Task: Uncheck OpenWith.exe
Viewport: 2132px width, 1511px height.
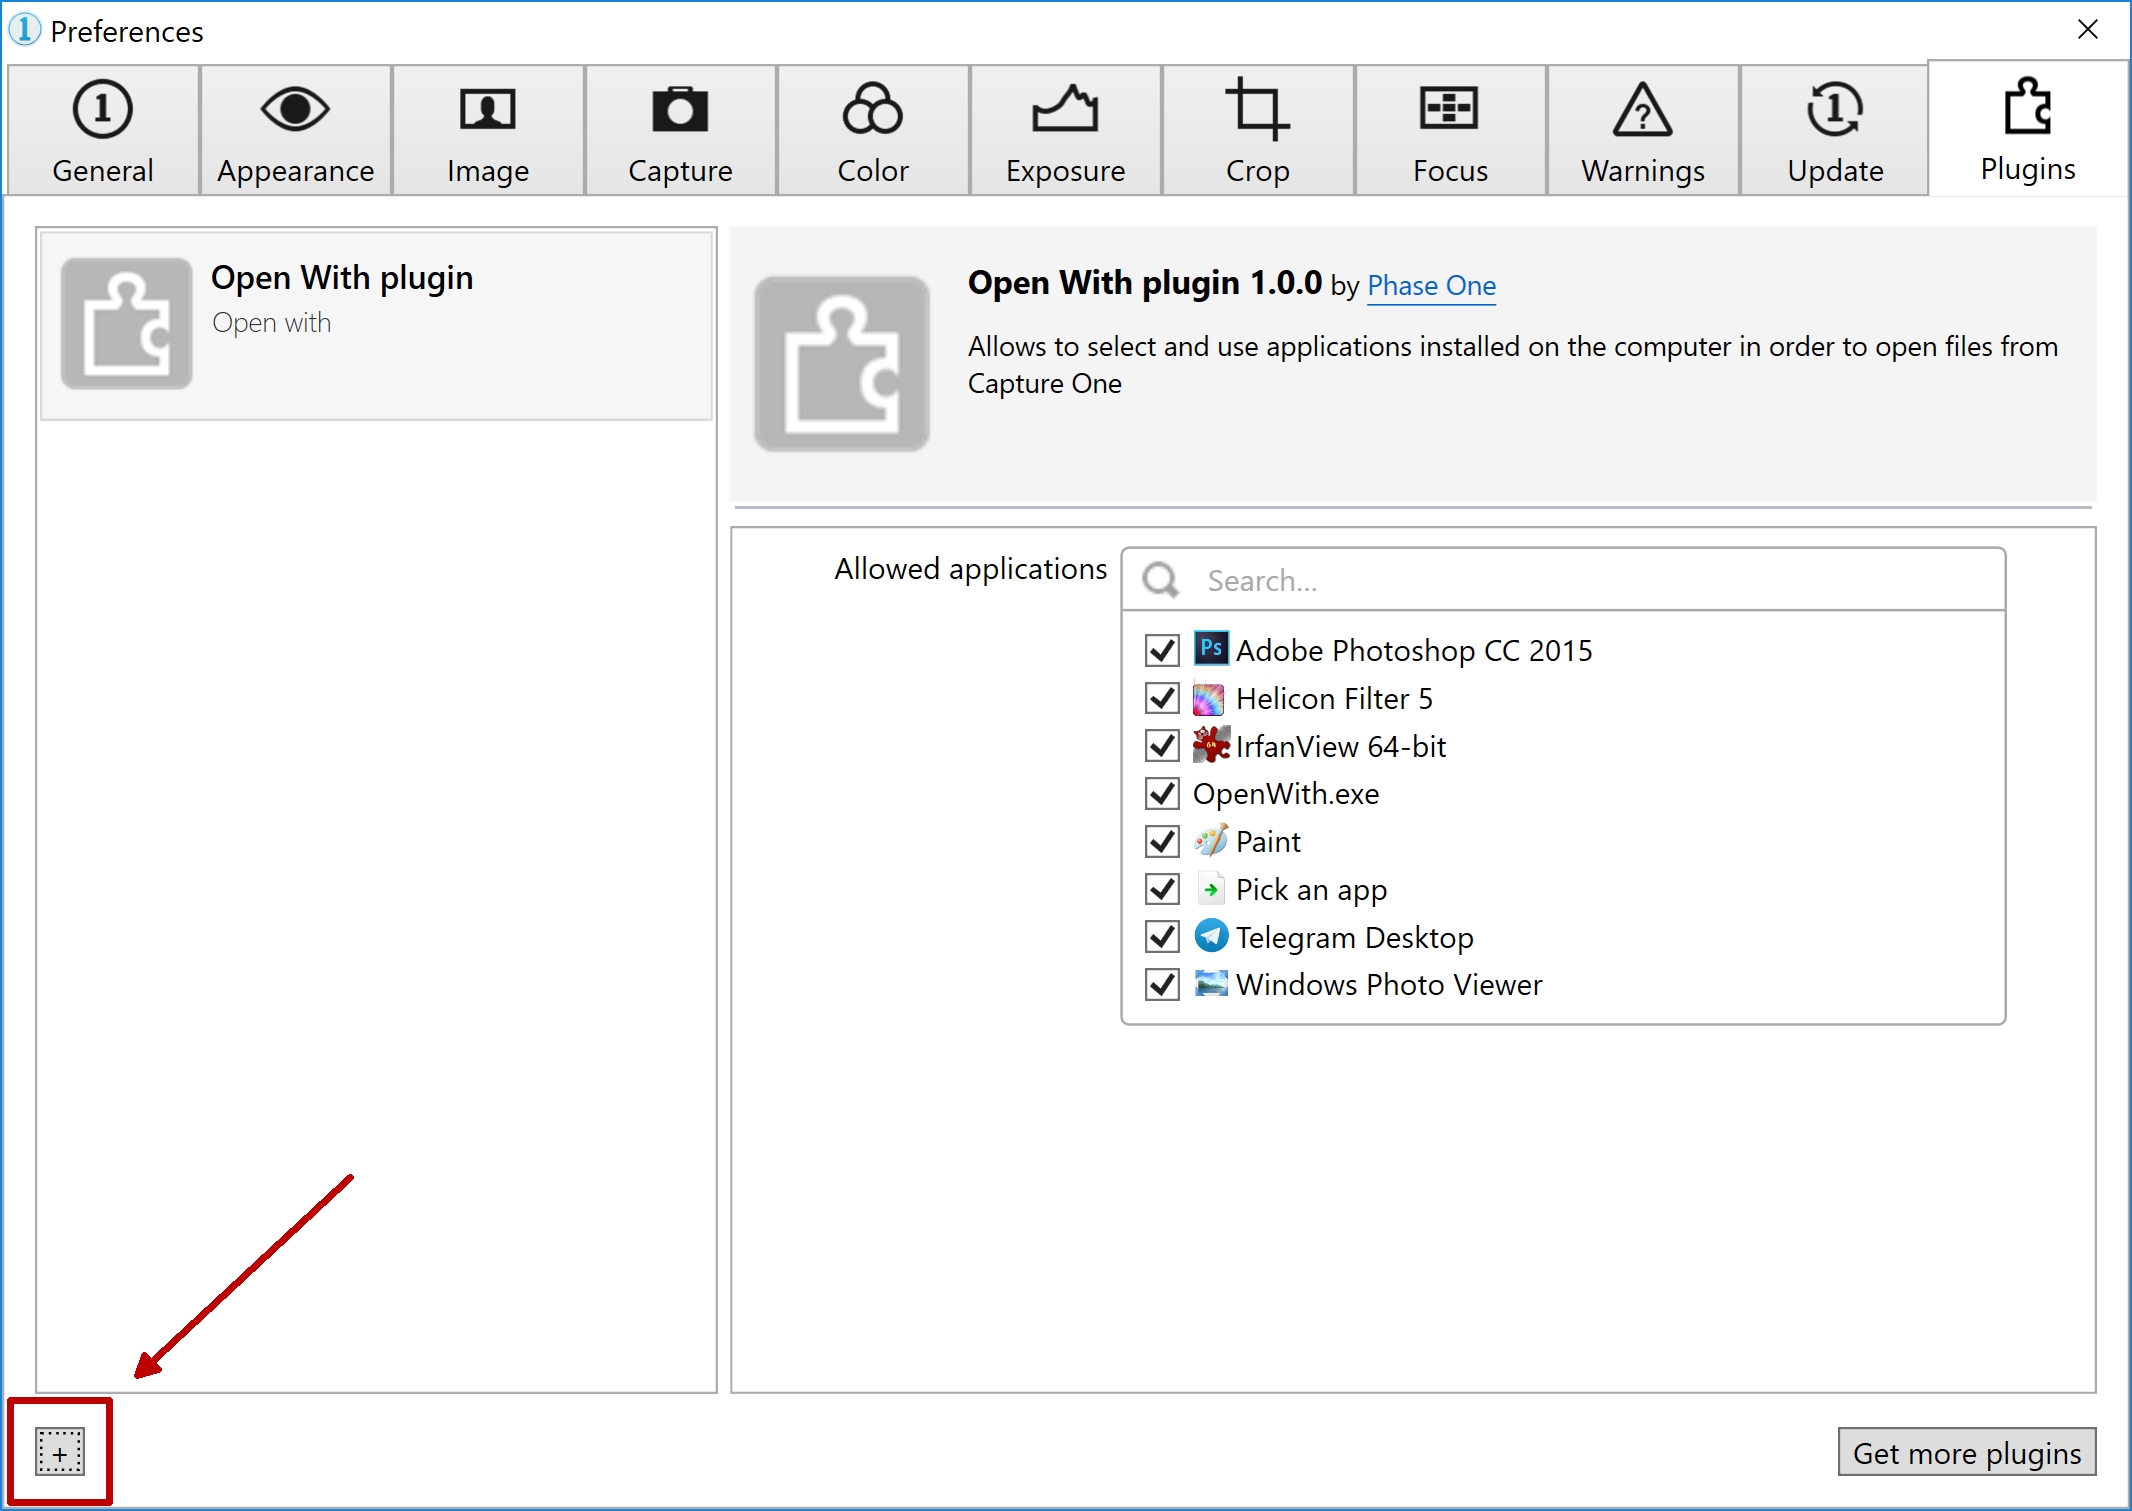Action: [1162, 794]
